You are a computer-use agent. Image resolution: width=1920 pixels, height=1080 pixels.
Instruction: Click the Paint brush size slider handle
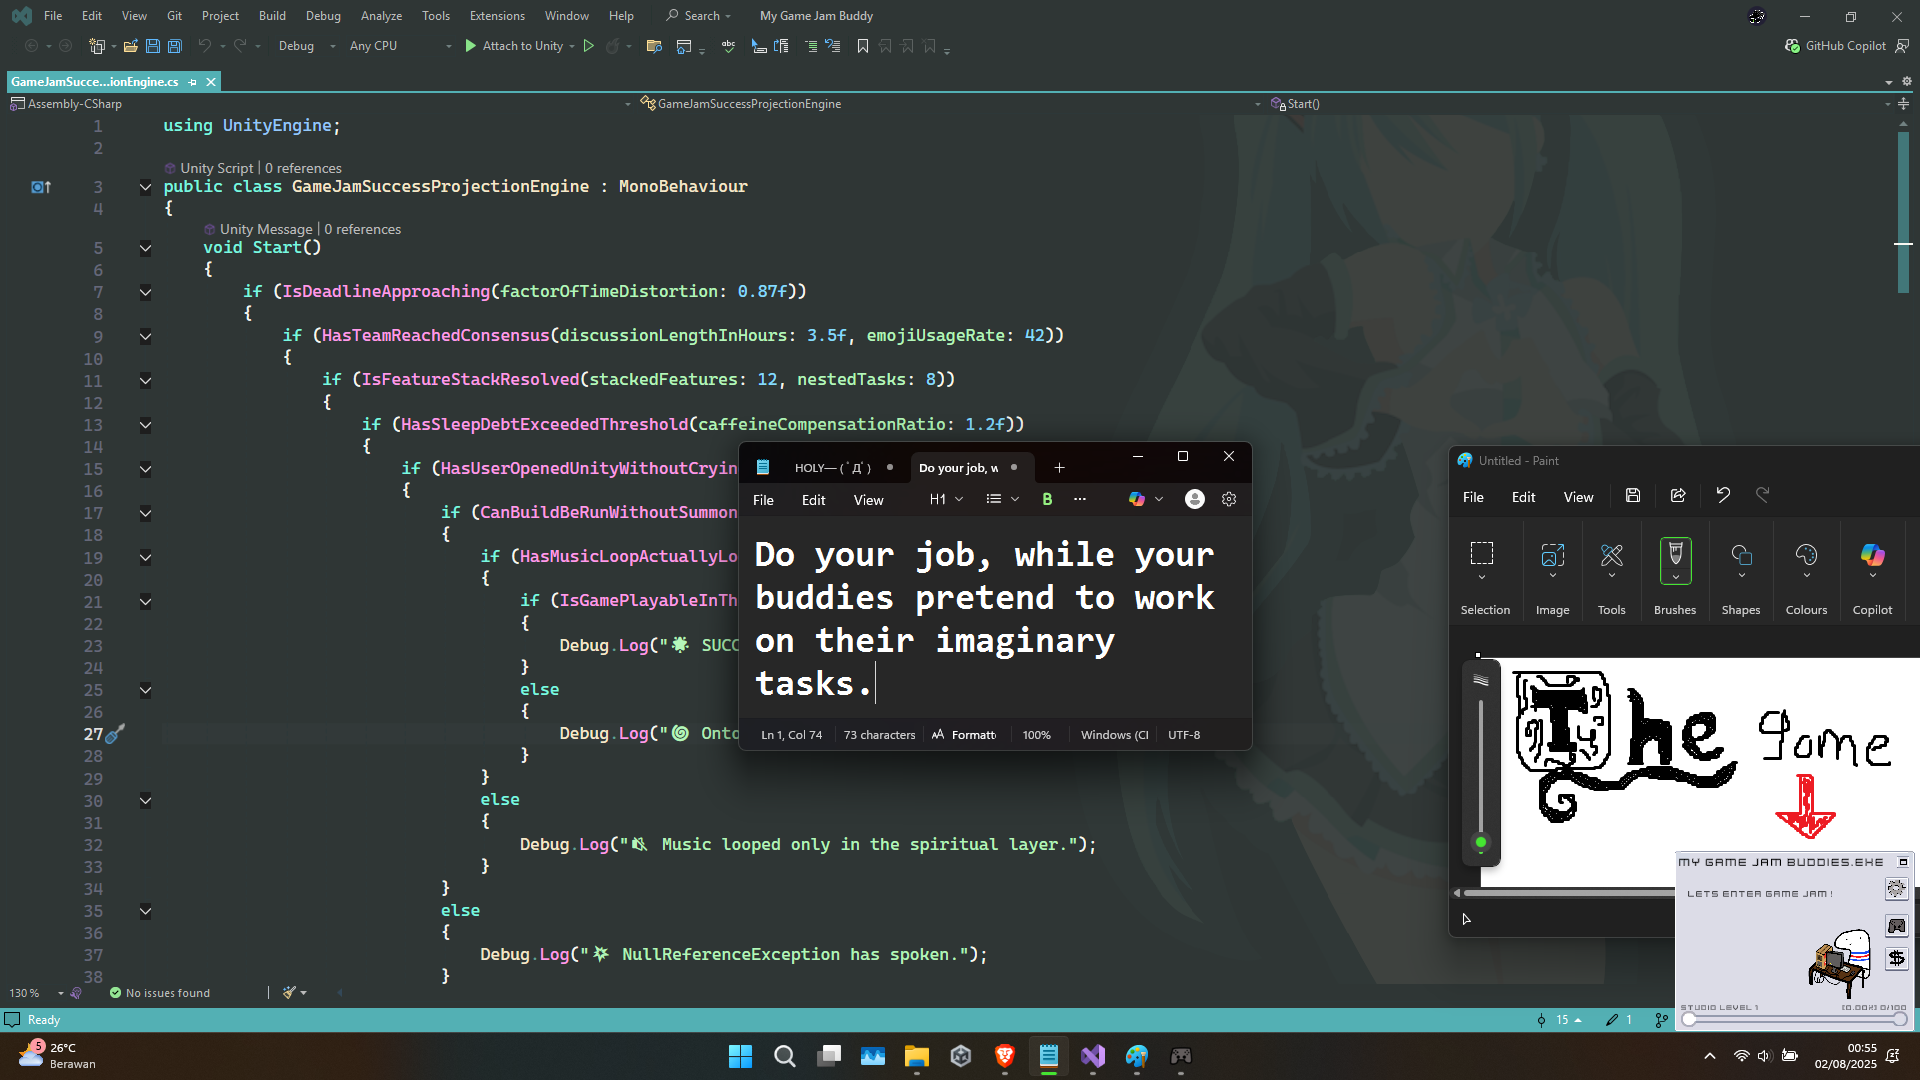point(1481,843)
